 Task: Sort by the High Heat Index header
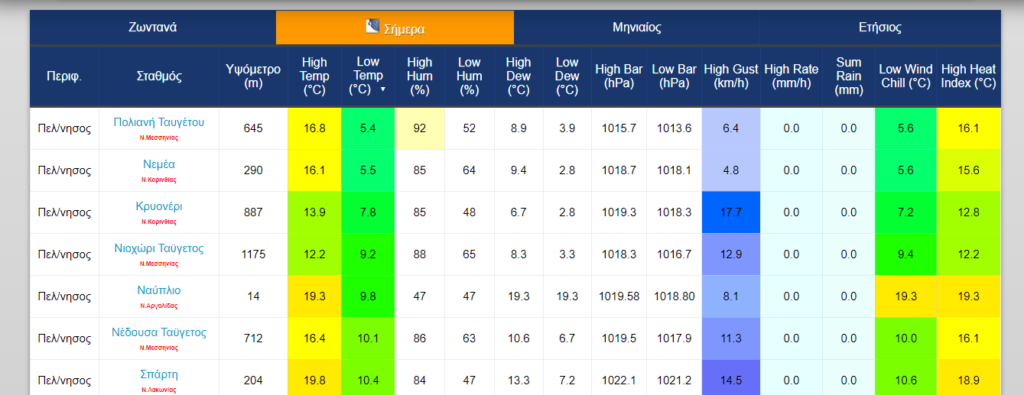coord(968,76)
